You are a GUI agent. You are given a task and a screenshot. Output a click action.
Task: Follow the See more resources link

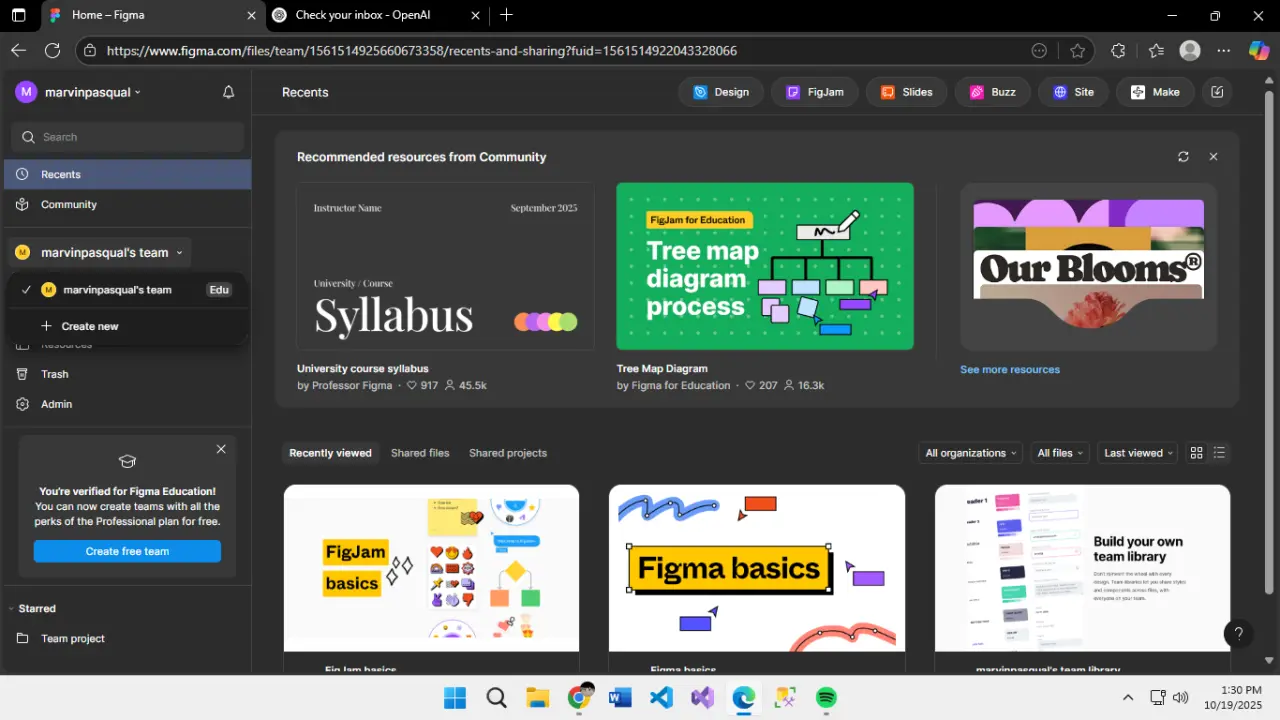[1010, 370]
